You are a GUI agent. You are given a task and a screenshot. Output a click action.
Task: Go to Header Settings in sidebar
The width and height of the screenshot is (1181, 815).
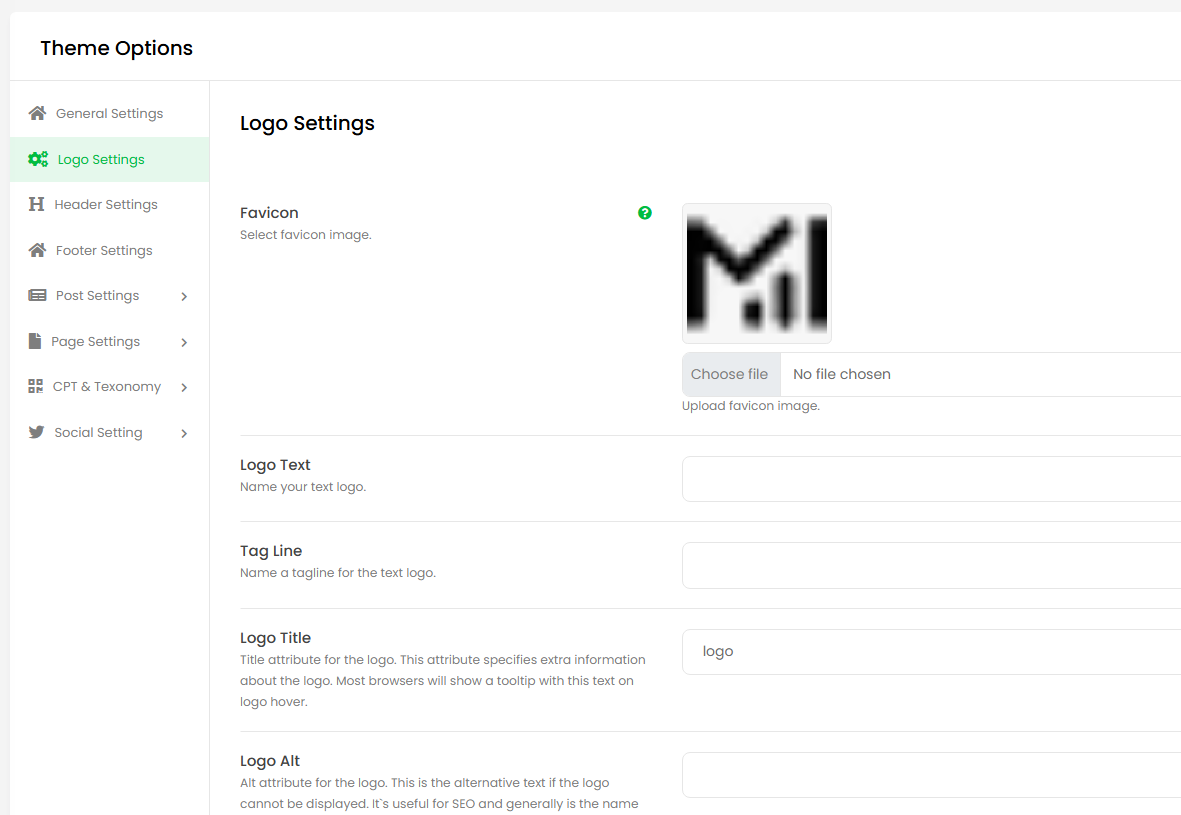click(x=106, y=204)
